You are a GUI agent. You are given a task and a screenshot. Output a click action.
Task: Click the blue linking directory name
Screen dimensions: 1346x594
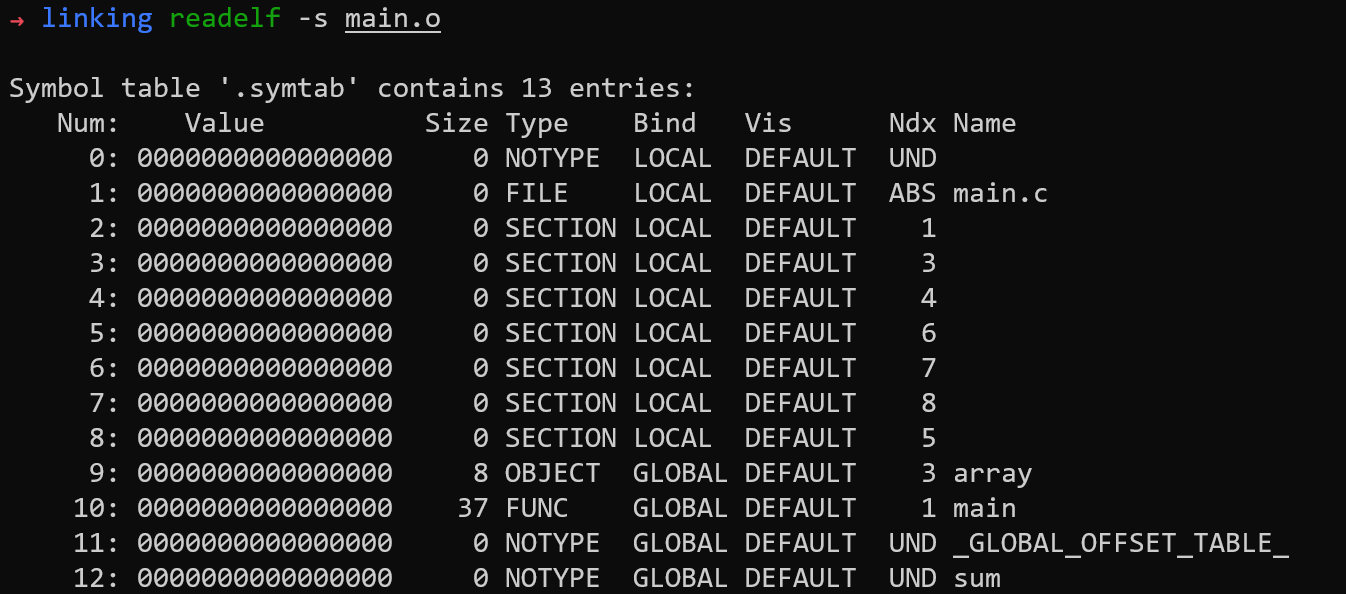(x=97, y=18)
